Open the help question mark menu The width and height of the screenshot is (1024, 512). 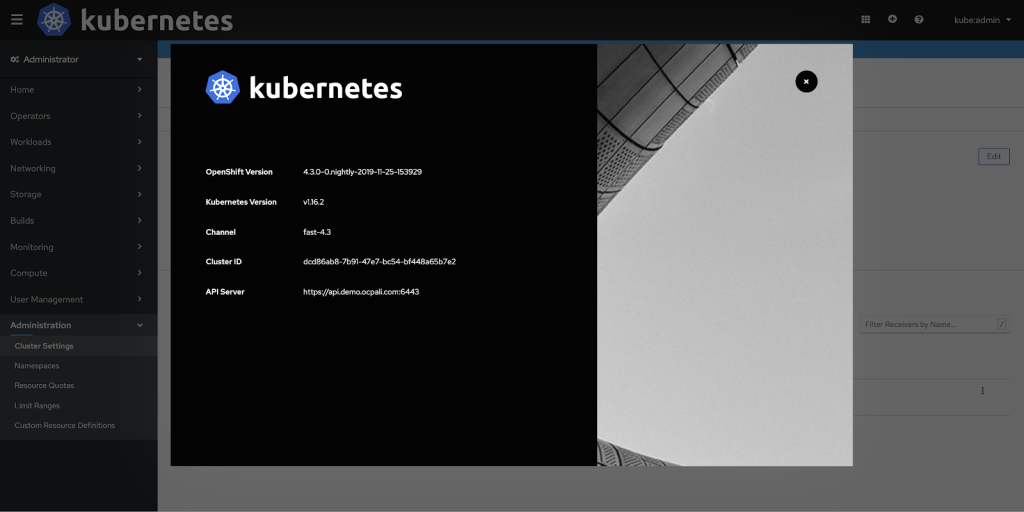coord(919,20)
